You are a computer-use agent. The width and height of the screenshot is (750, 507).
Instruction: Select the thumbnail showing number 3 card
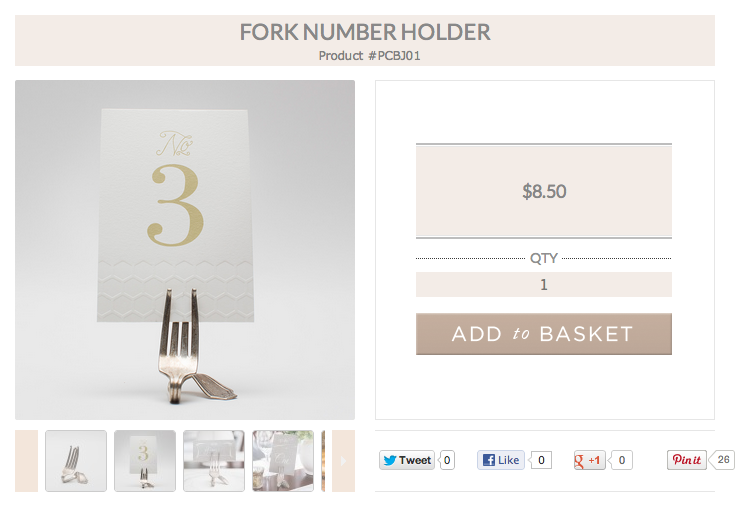145,461
